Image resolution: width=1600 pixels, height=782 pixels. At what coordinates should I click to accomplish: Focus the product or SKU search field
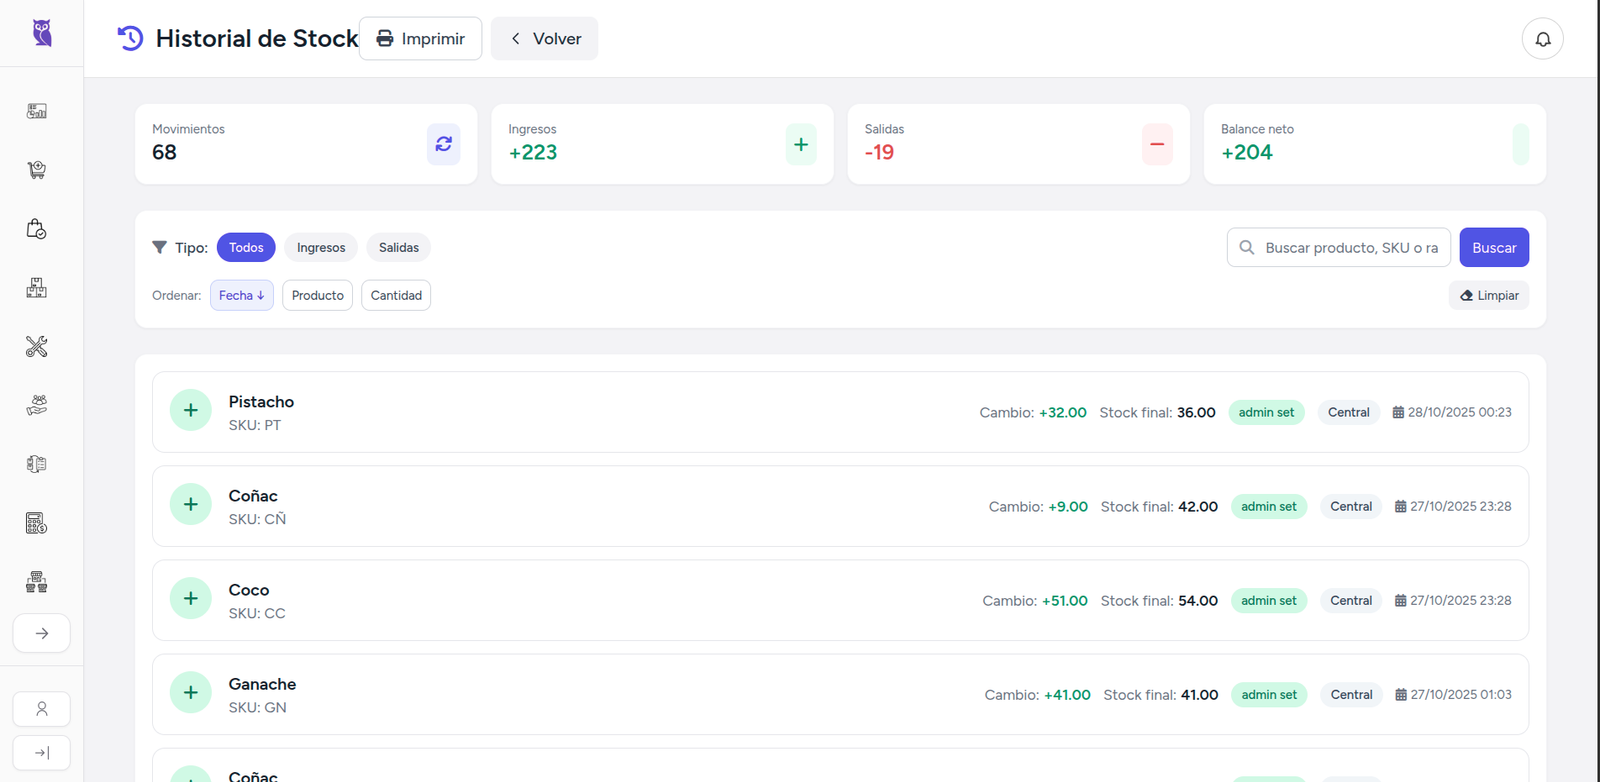point(1350,248)
